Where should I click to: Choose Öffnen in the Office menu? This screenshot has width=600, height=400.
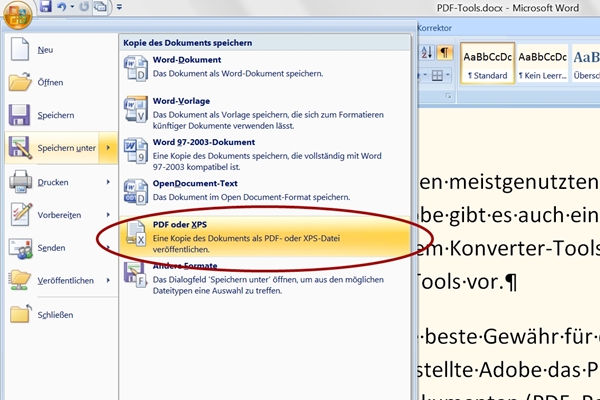pos(61,82)
